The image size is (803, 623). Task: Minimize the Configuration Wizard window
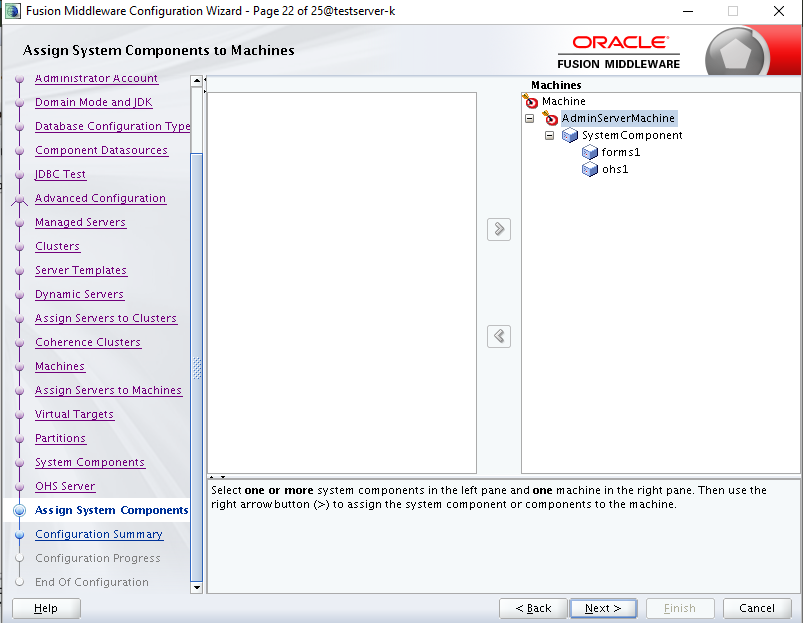click(x=688, y=11)
